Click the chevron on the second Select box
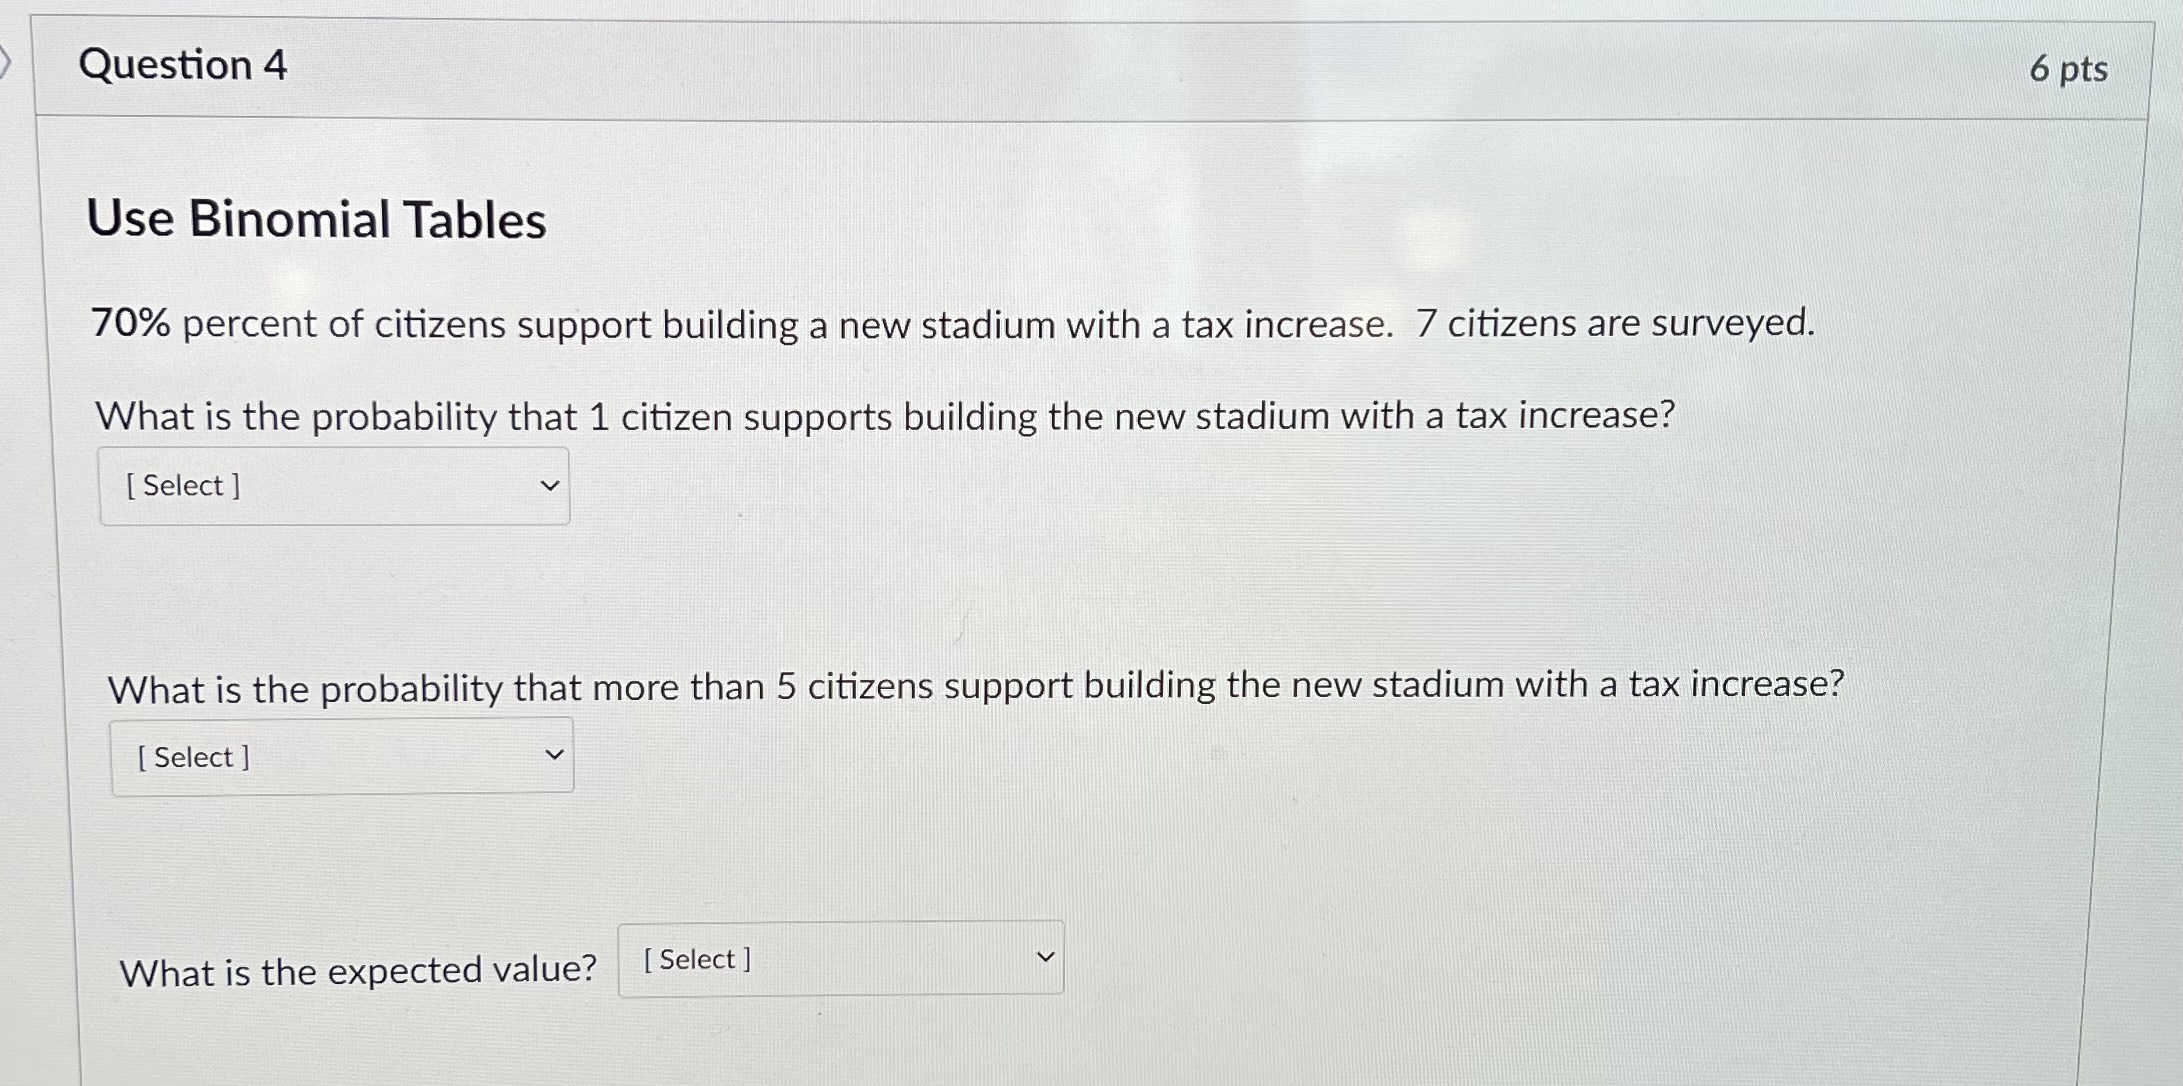 [x=560, y=757]
